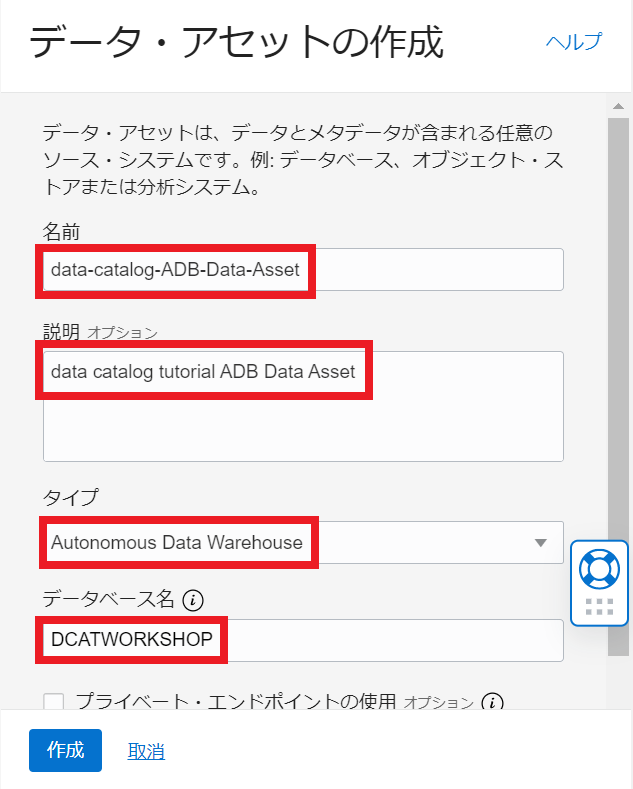Click the タイプ field label
The width and height of the screenshot is (633, 789).
click(70, 497)
